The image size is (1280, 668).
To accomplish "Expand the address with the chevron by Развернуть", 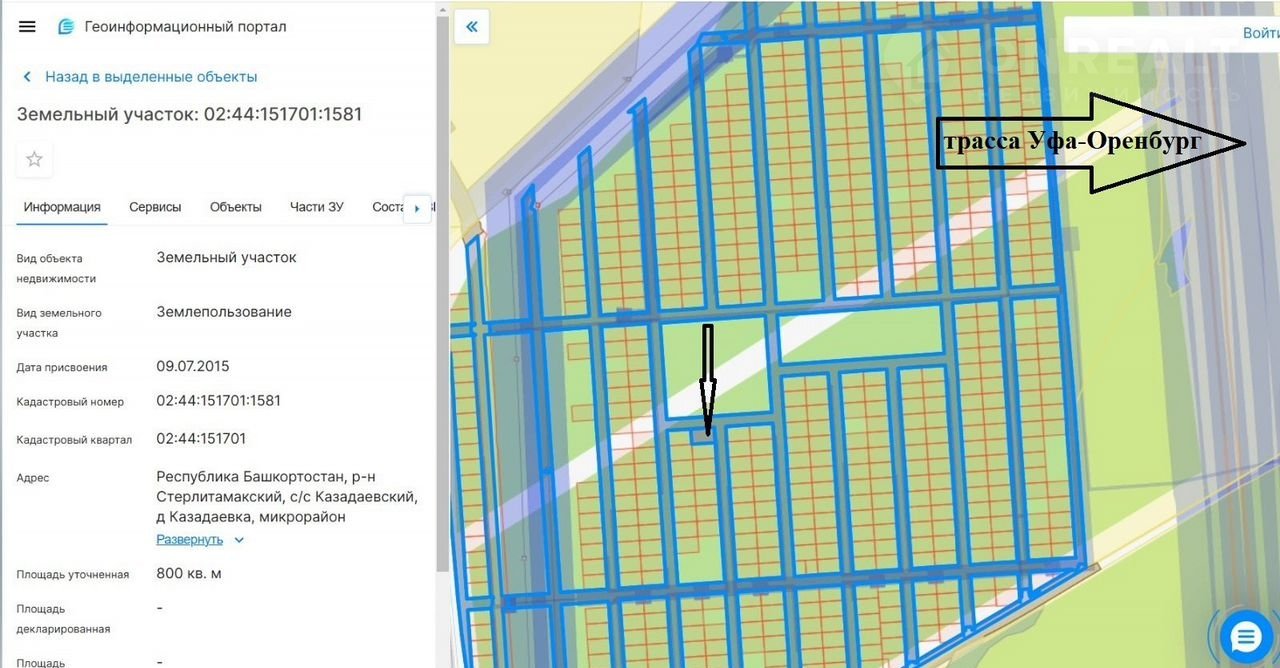I will tap(239, 540).
